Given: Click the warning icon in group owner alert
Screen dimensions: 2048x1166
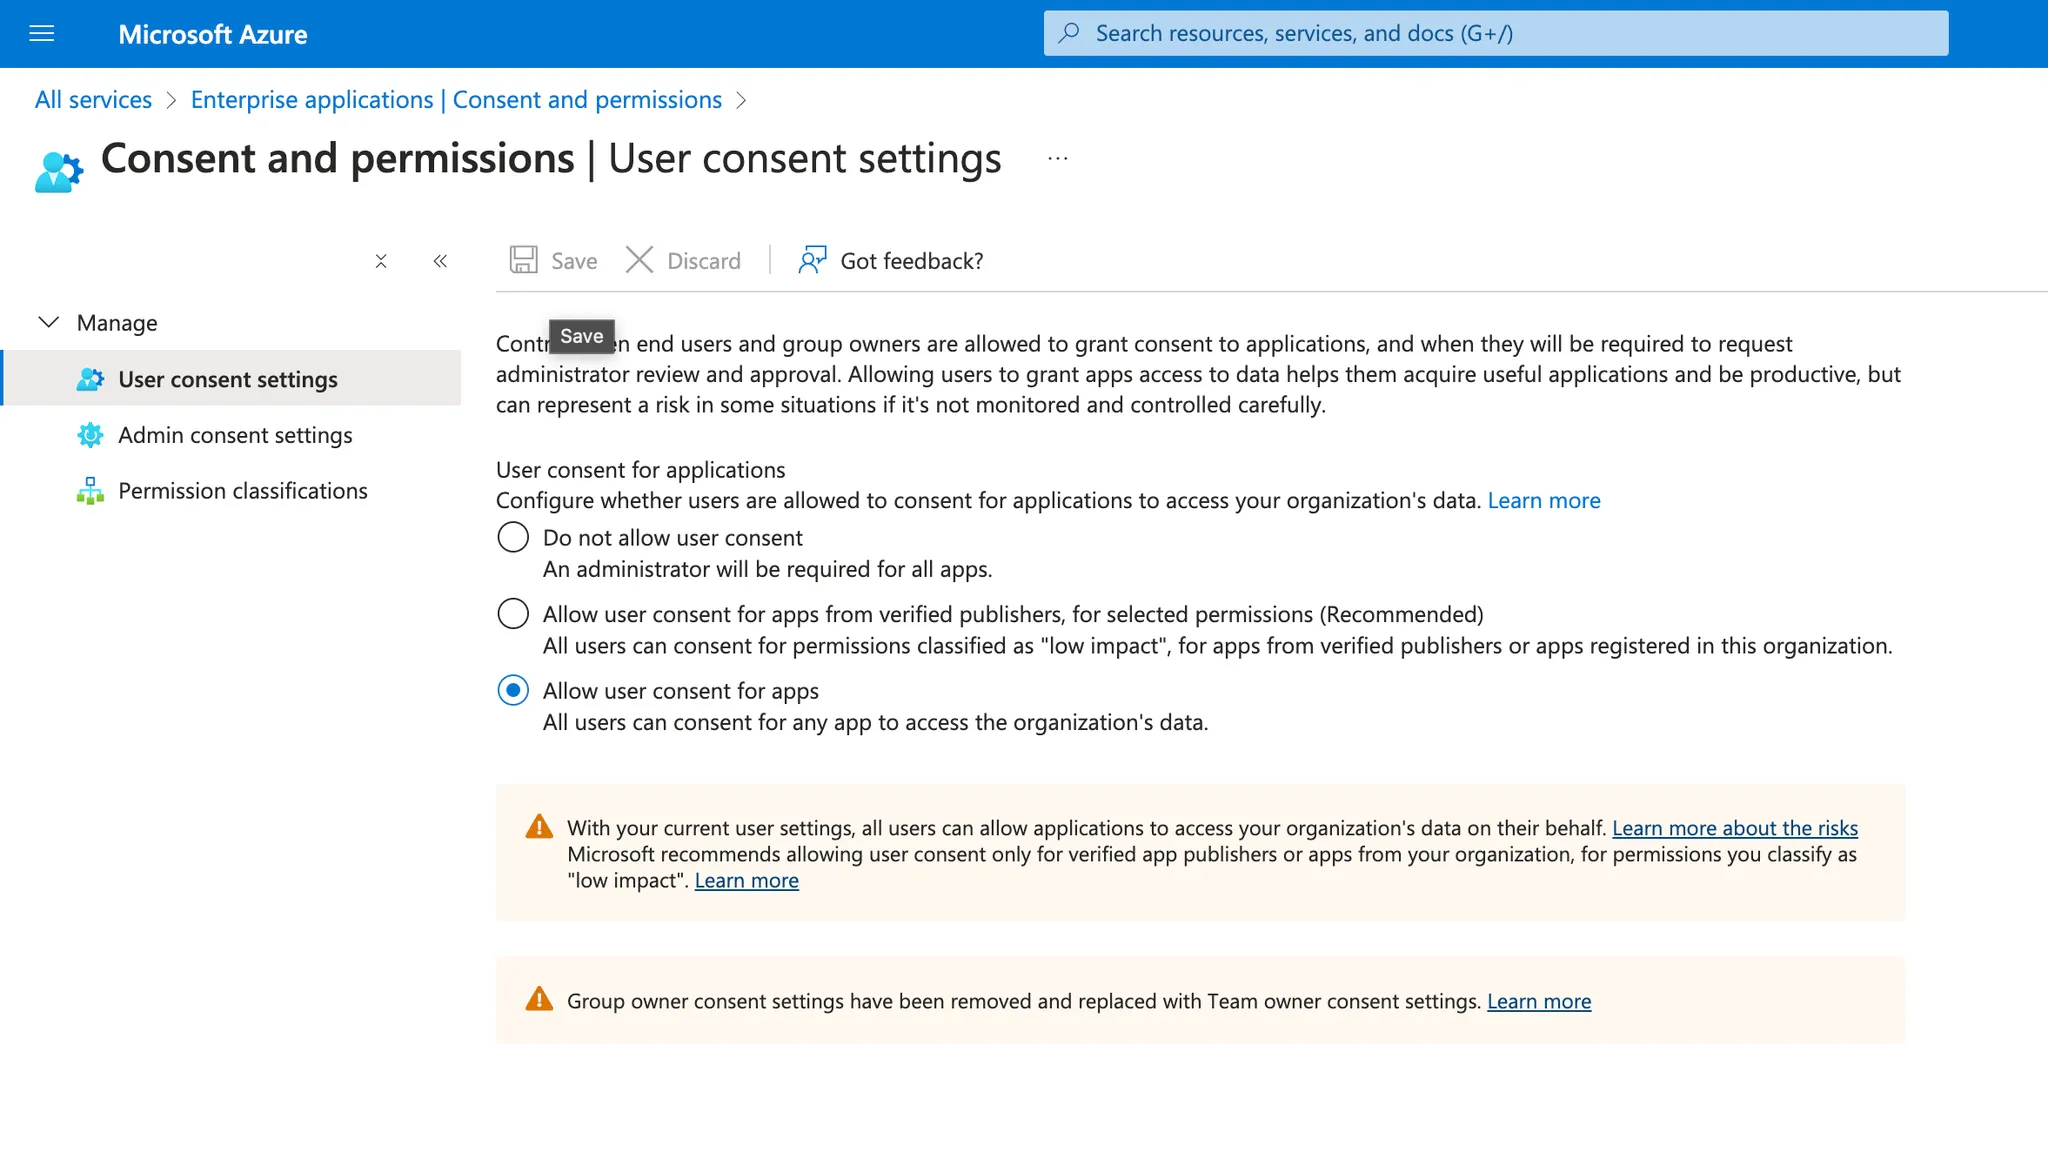Looking at the screenshot, I should click(539, 999).
